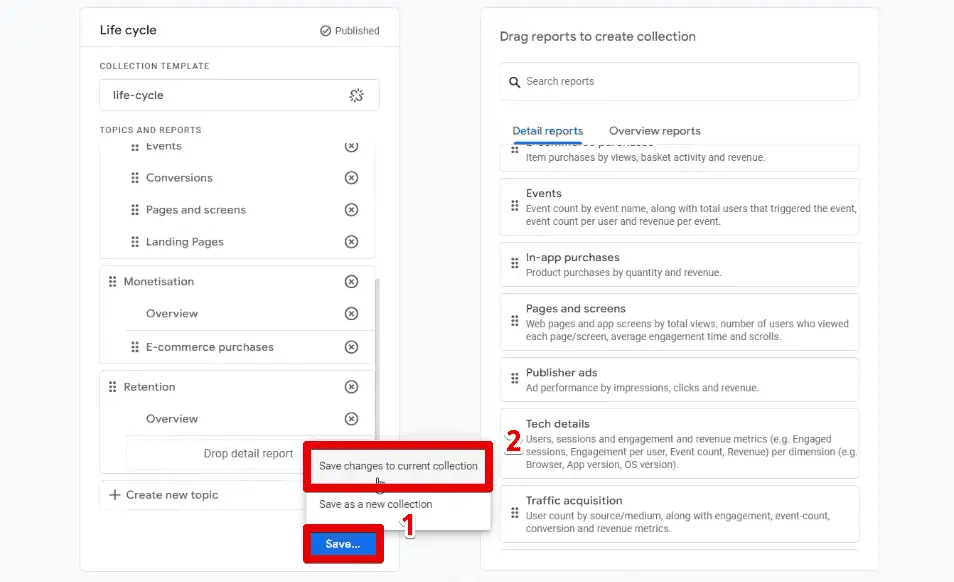Delete the Retention topic using its X icon
Image resolution: width=954 pixels, height=582 pixels.
point(351,387)
